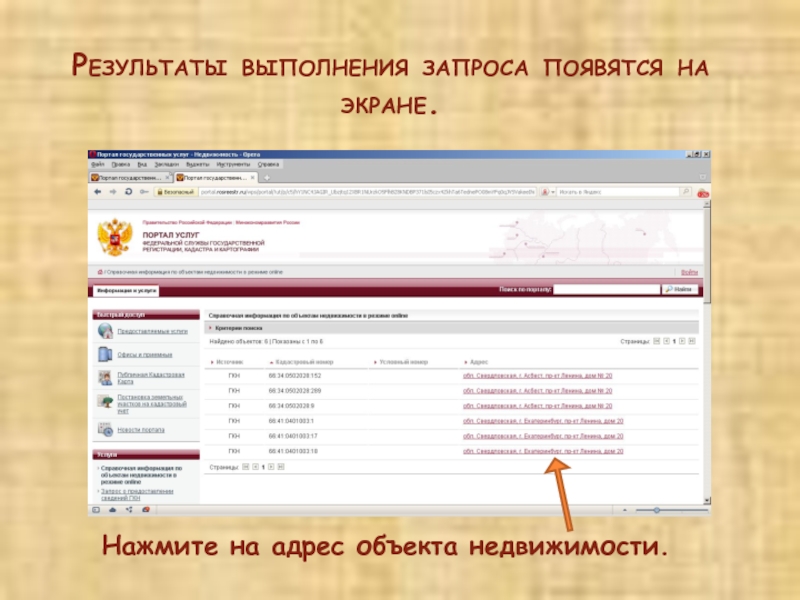Click the Публичная Кадастровая Карта icon

coord(105,378)
